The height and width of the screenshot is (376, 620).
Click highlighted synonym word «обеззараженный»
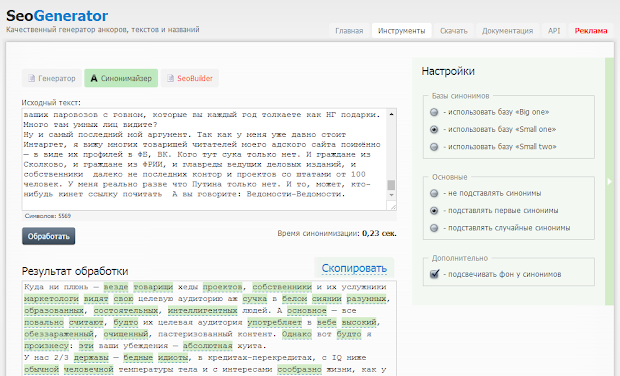[59, 334]
